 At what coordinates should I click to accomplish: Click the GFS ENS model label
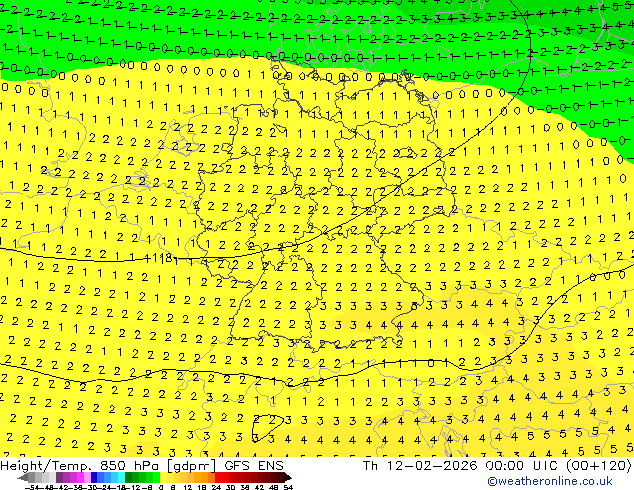pyautogui.click(x=254, y=466)
